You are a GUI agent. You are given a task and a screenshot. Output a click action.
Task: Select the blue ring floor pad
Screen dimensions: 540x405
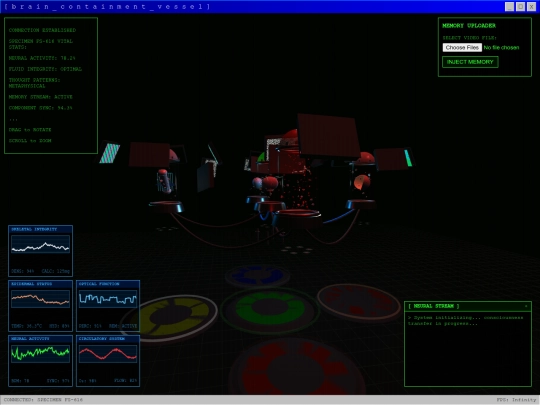pos(258,275)
